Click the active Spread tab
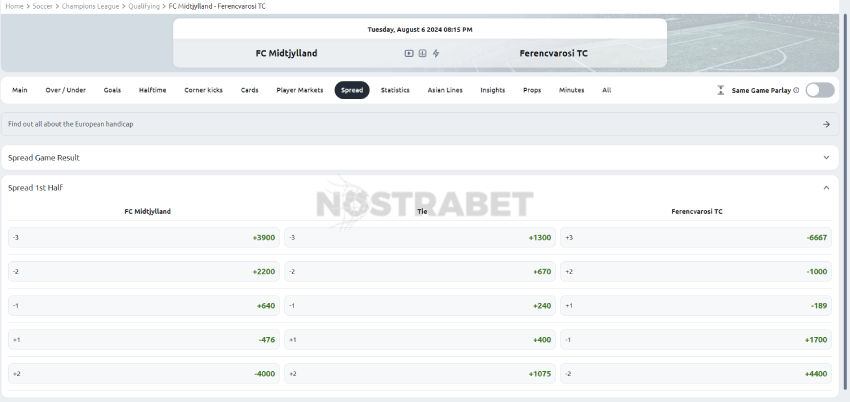The width and height of the screenshot is (850, 402). pos(352,90)
